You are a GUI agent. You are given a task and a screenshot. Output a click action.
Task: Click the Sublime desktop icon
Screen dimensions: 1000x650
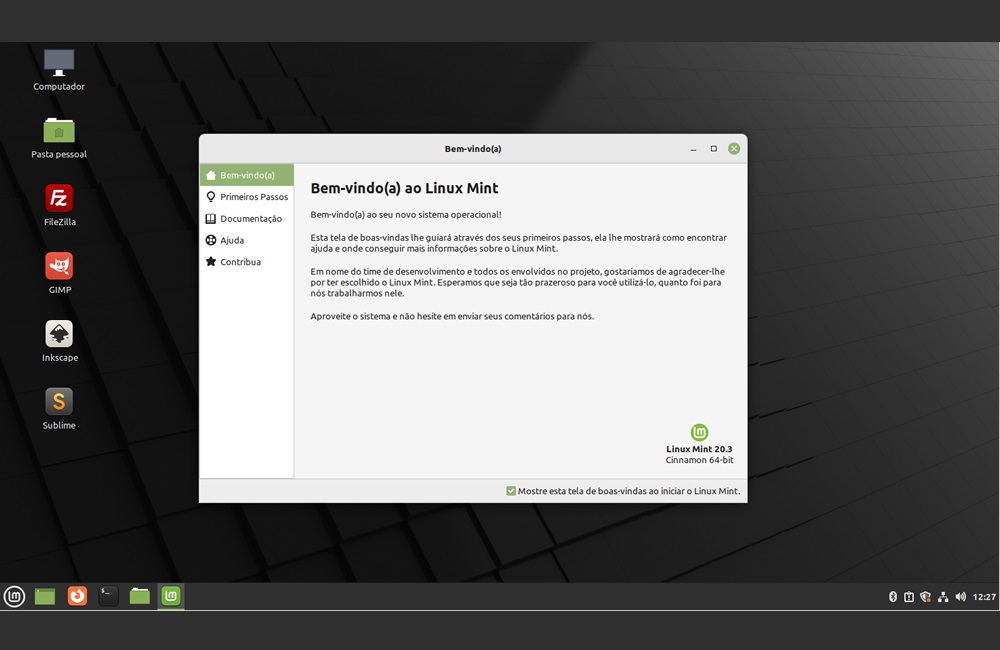pyautogui.click(x=59, y=402)
